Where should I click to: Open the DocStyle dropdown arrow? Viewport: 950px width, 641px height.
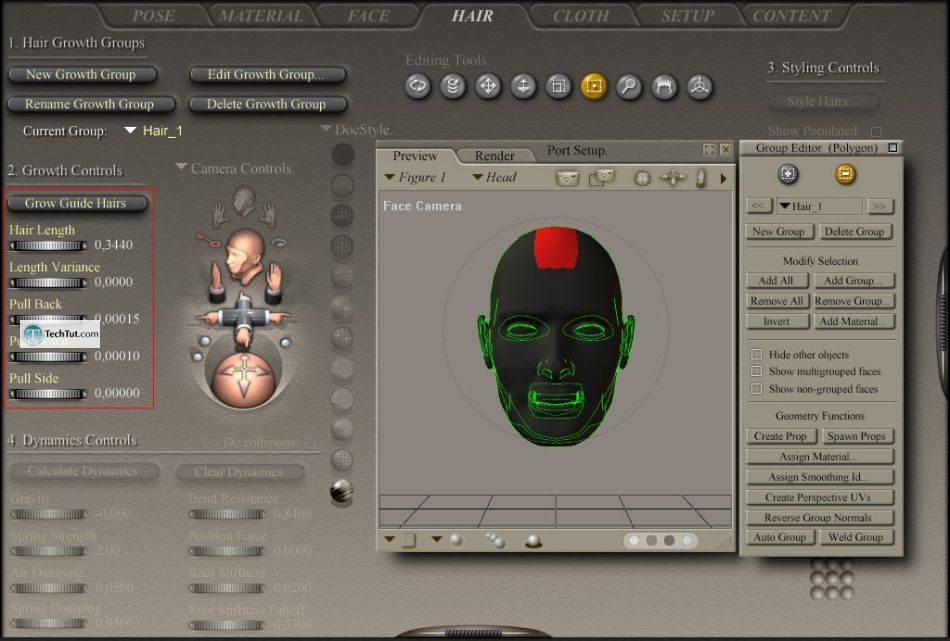326,128
